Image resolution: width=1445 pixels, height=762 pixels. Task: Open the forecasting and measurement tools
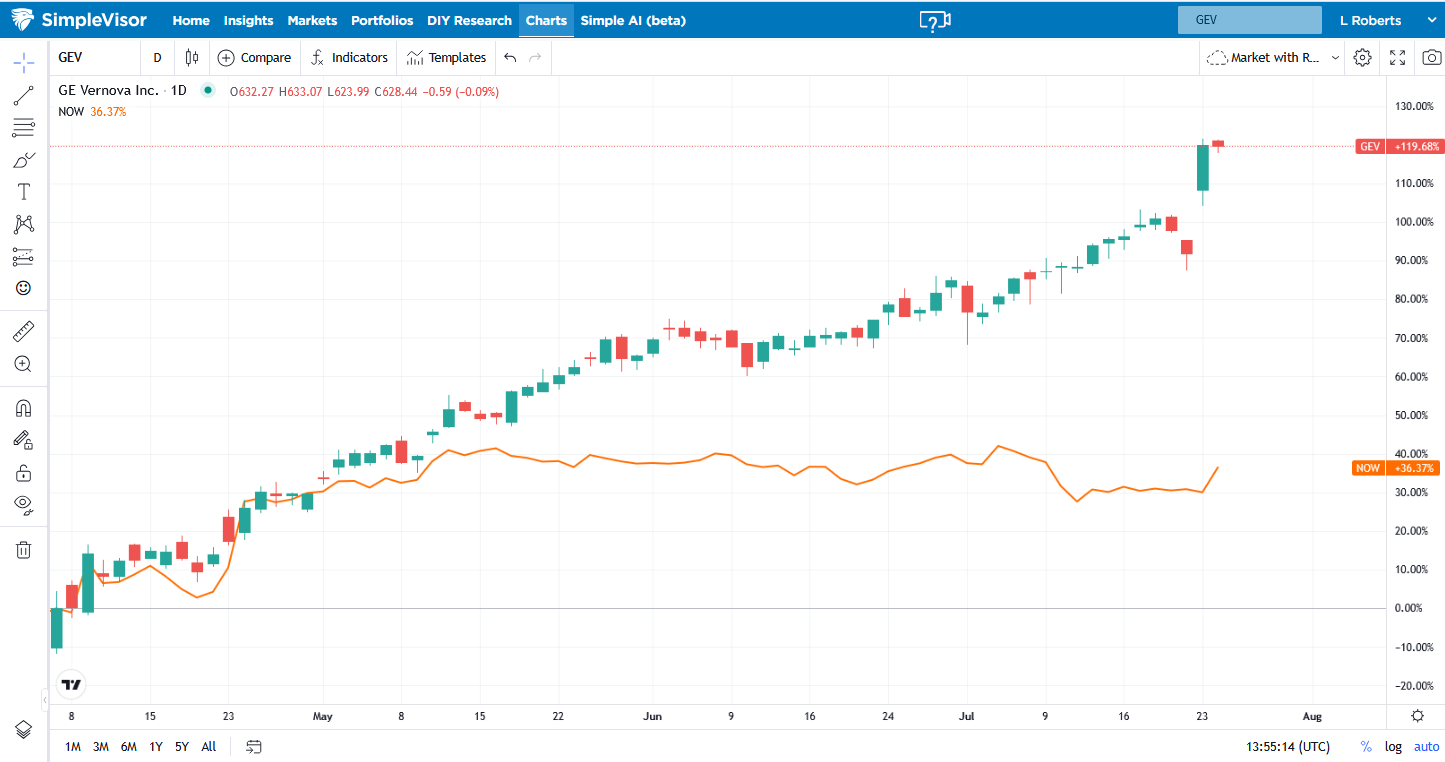click(x=23, y=256)
